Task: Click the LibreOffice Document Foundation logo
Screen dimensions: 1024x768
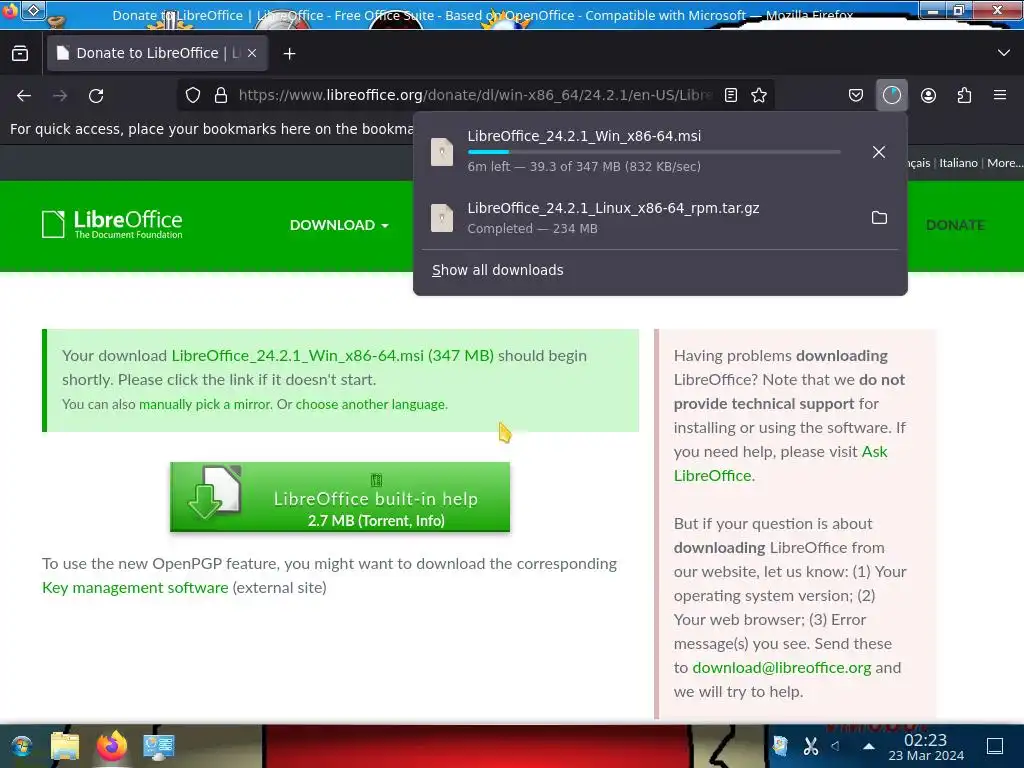Action: 112,224
